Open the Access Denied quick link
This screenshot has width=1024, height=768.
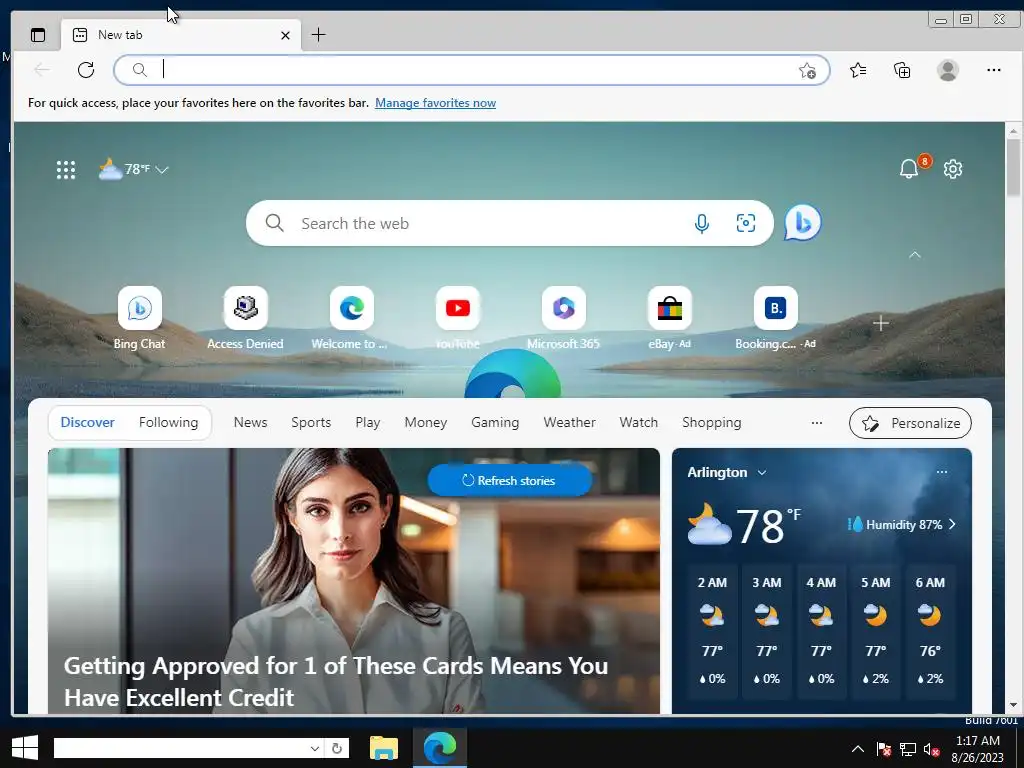click(246, 319)
